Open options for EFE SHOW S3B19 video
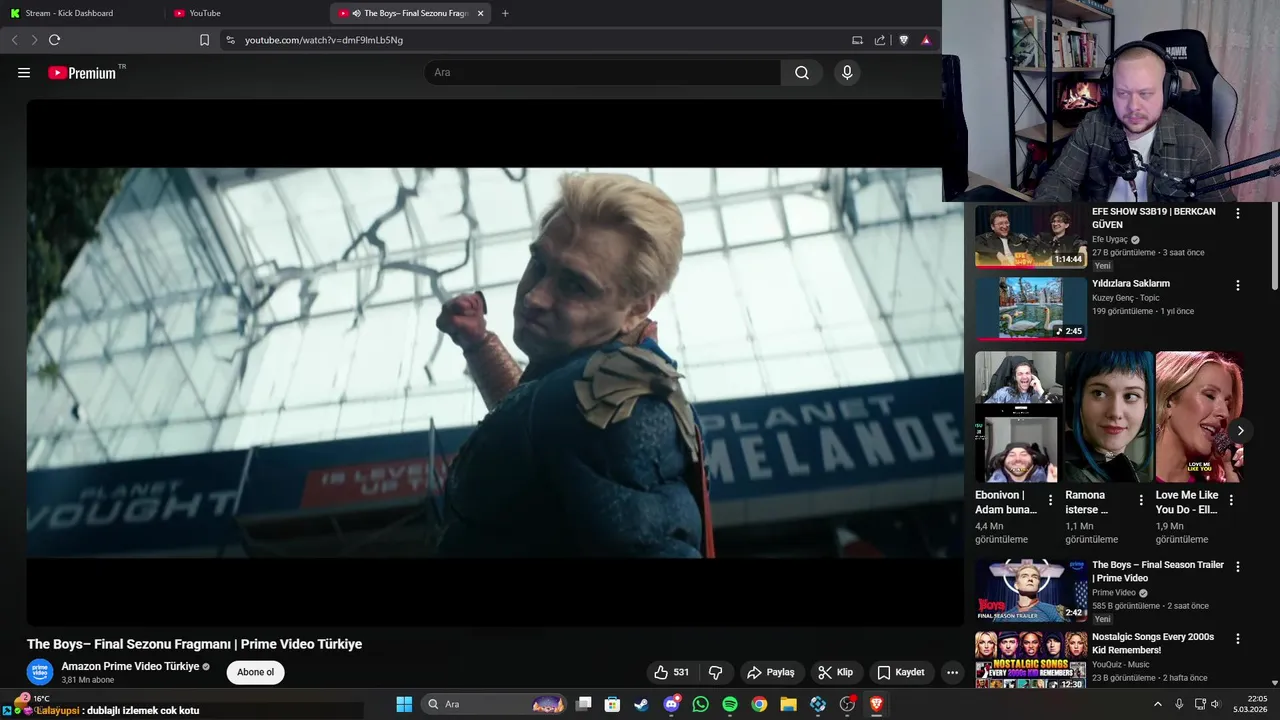 [x=1238, y=213]
